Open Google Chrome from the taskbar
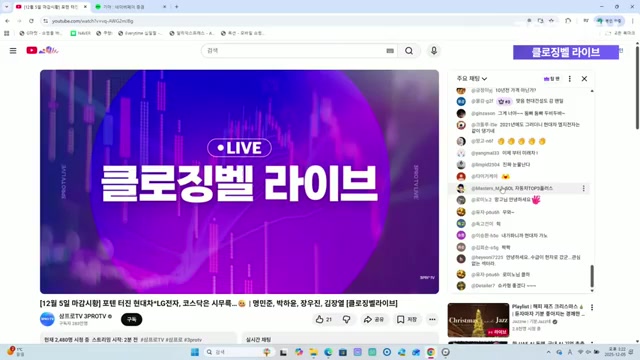The image size is (640, 360). click(431, 352)
